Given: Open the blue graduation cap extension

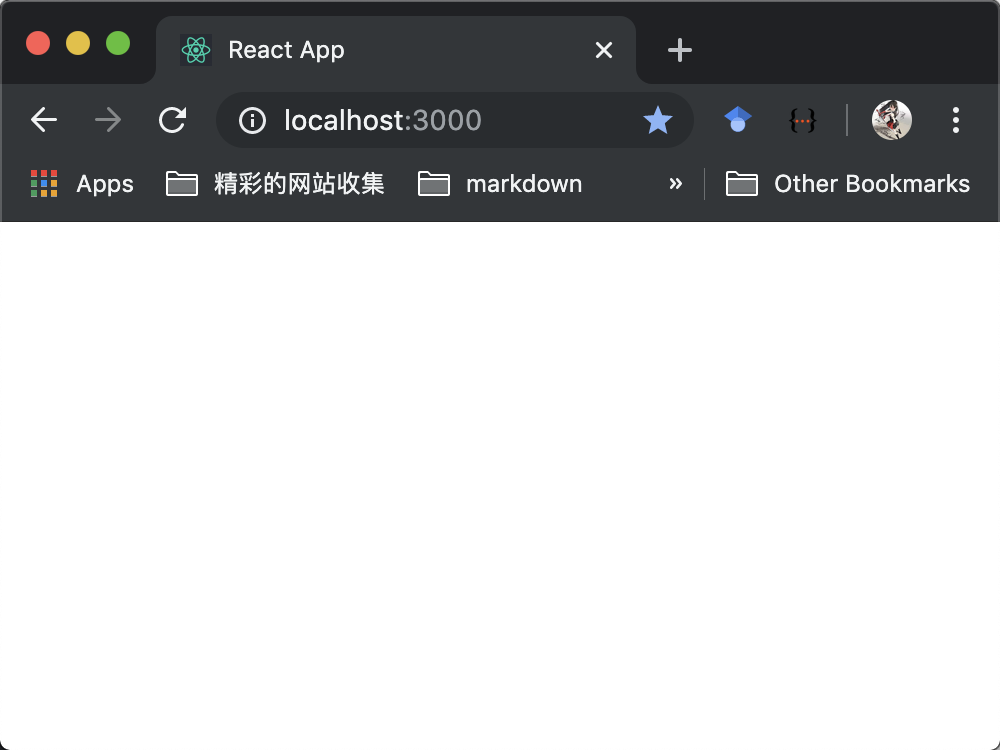Looking at the screenshot, I should point(738,121).
